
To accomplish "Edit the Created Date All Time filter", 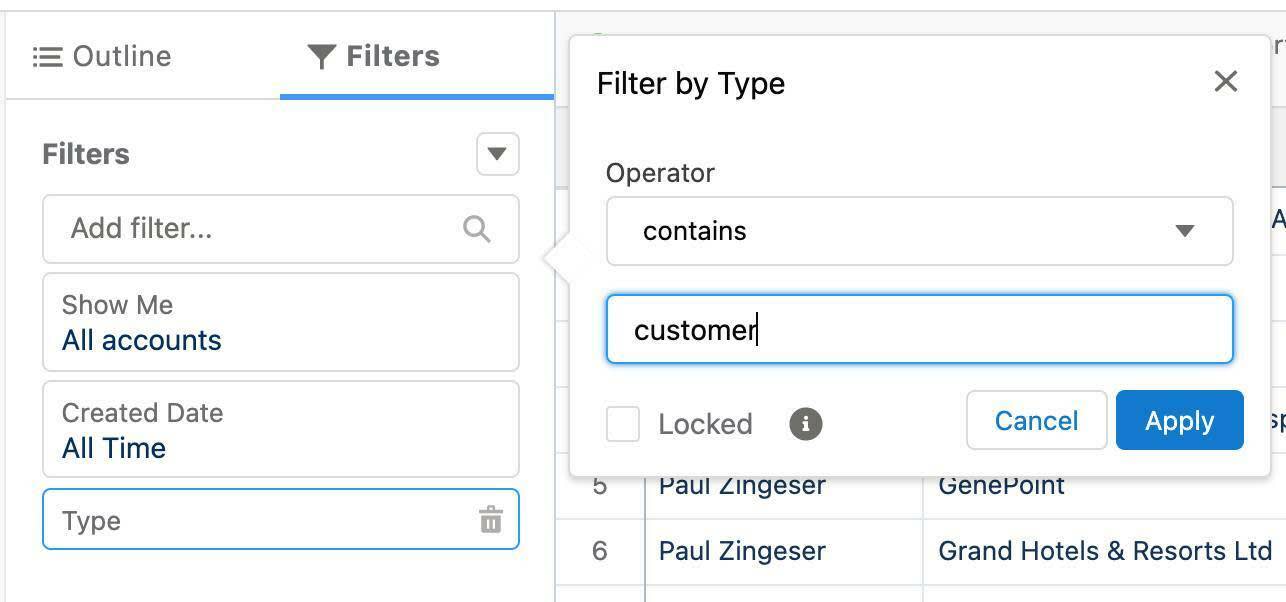I will pos(281,429).
